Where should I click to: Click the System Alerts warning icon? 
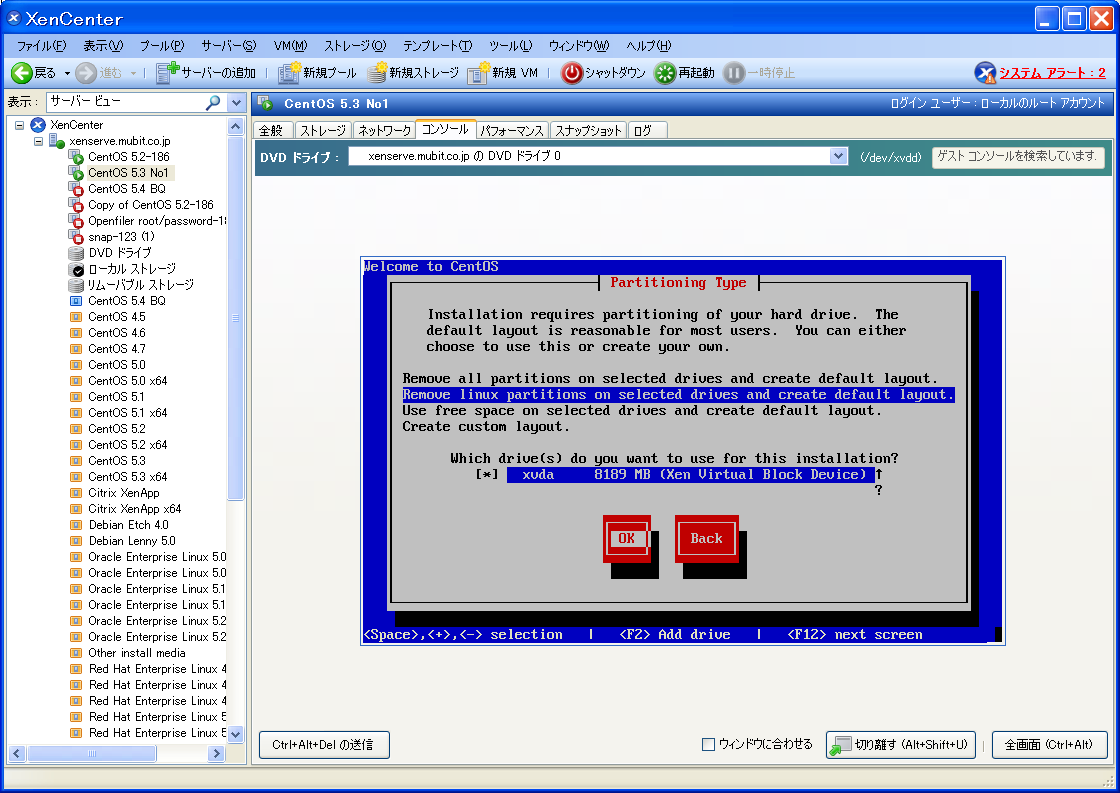[985, 73]
